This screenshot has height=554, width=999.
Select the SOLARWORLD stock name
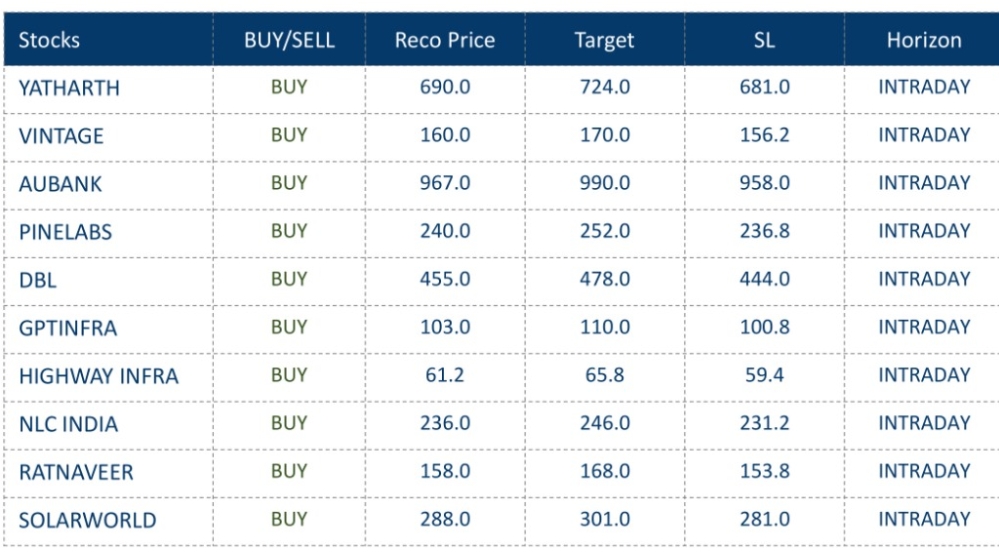tap(87, 520)
